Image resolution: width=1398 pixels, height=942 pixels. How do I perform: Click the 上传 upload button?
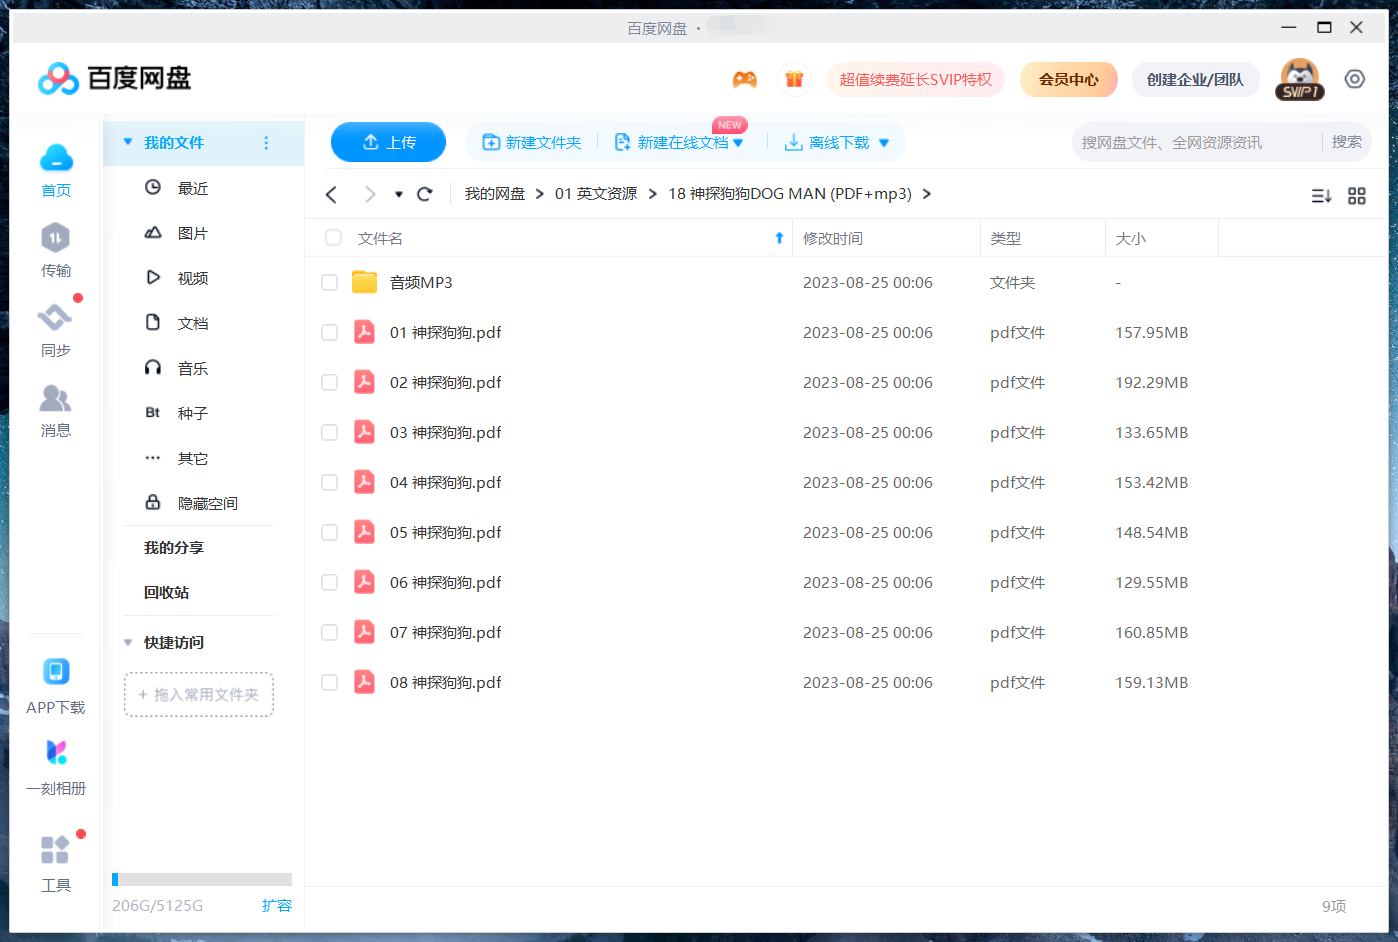point(388,142)
